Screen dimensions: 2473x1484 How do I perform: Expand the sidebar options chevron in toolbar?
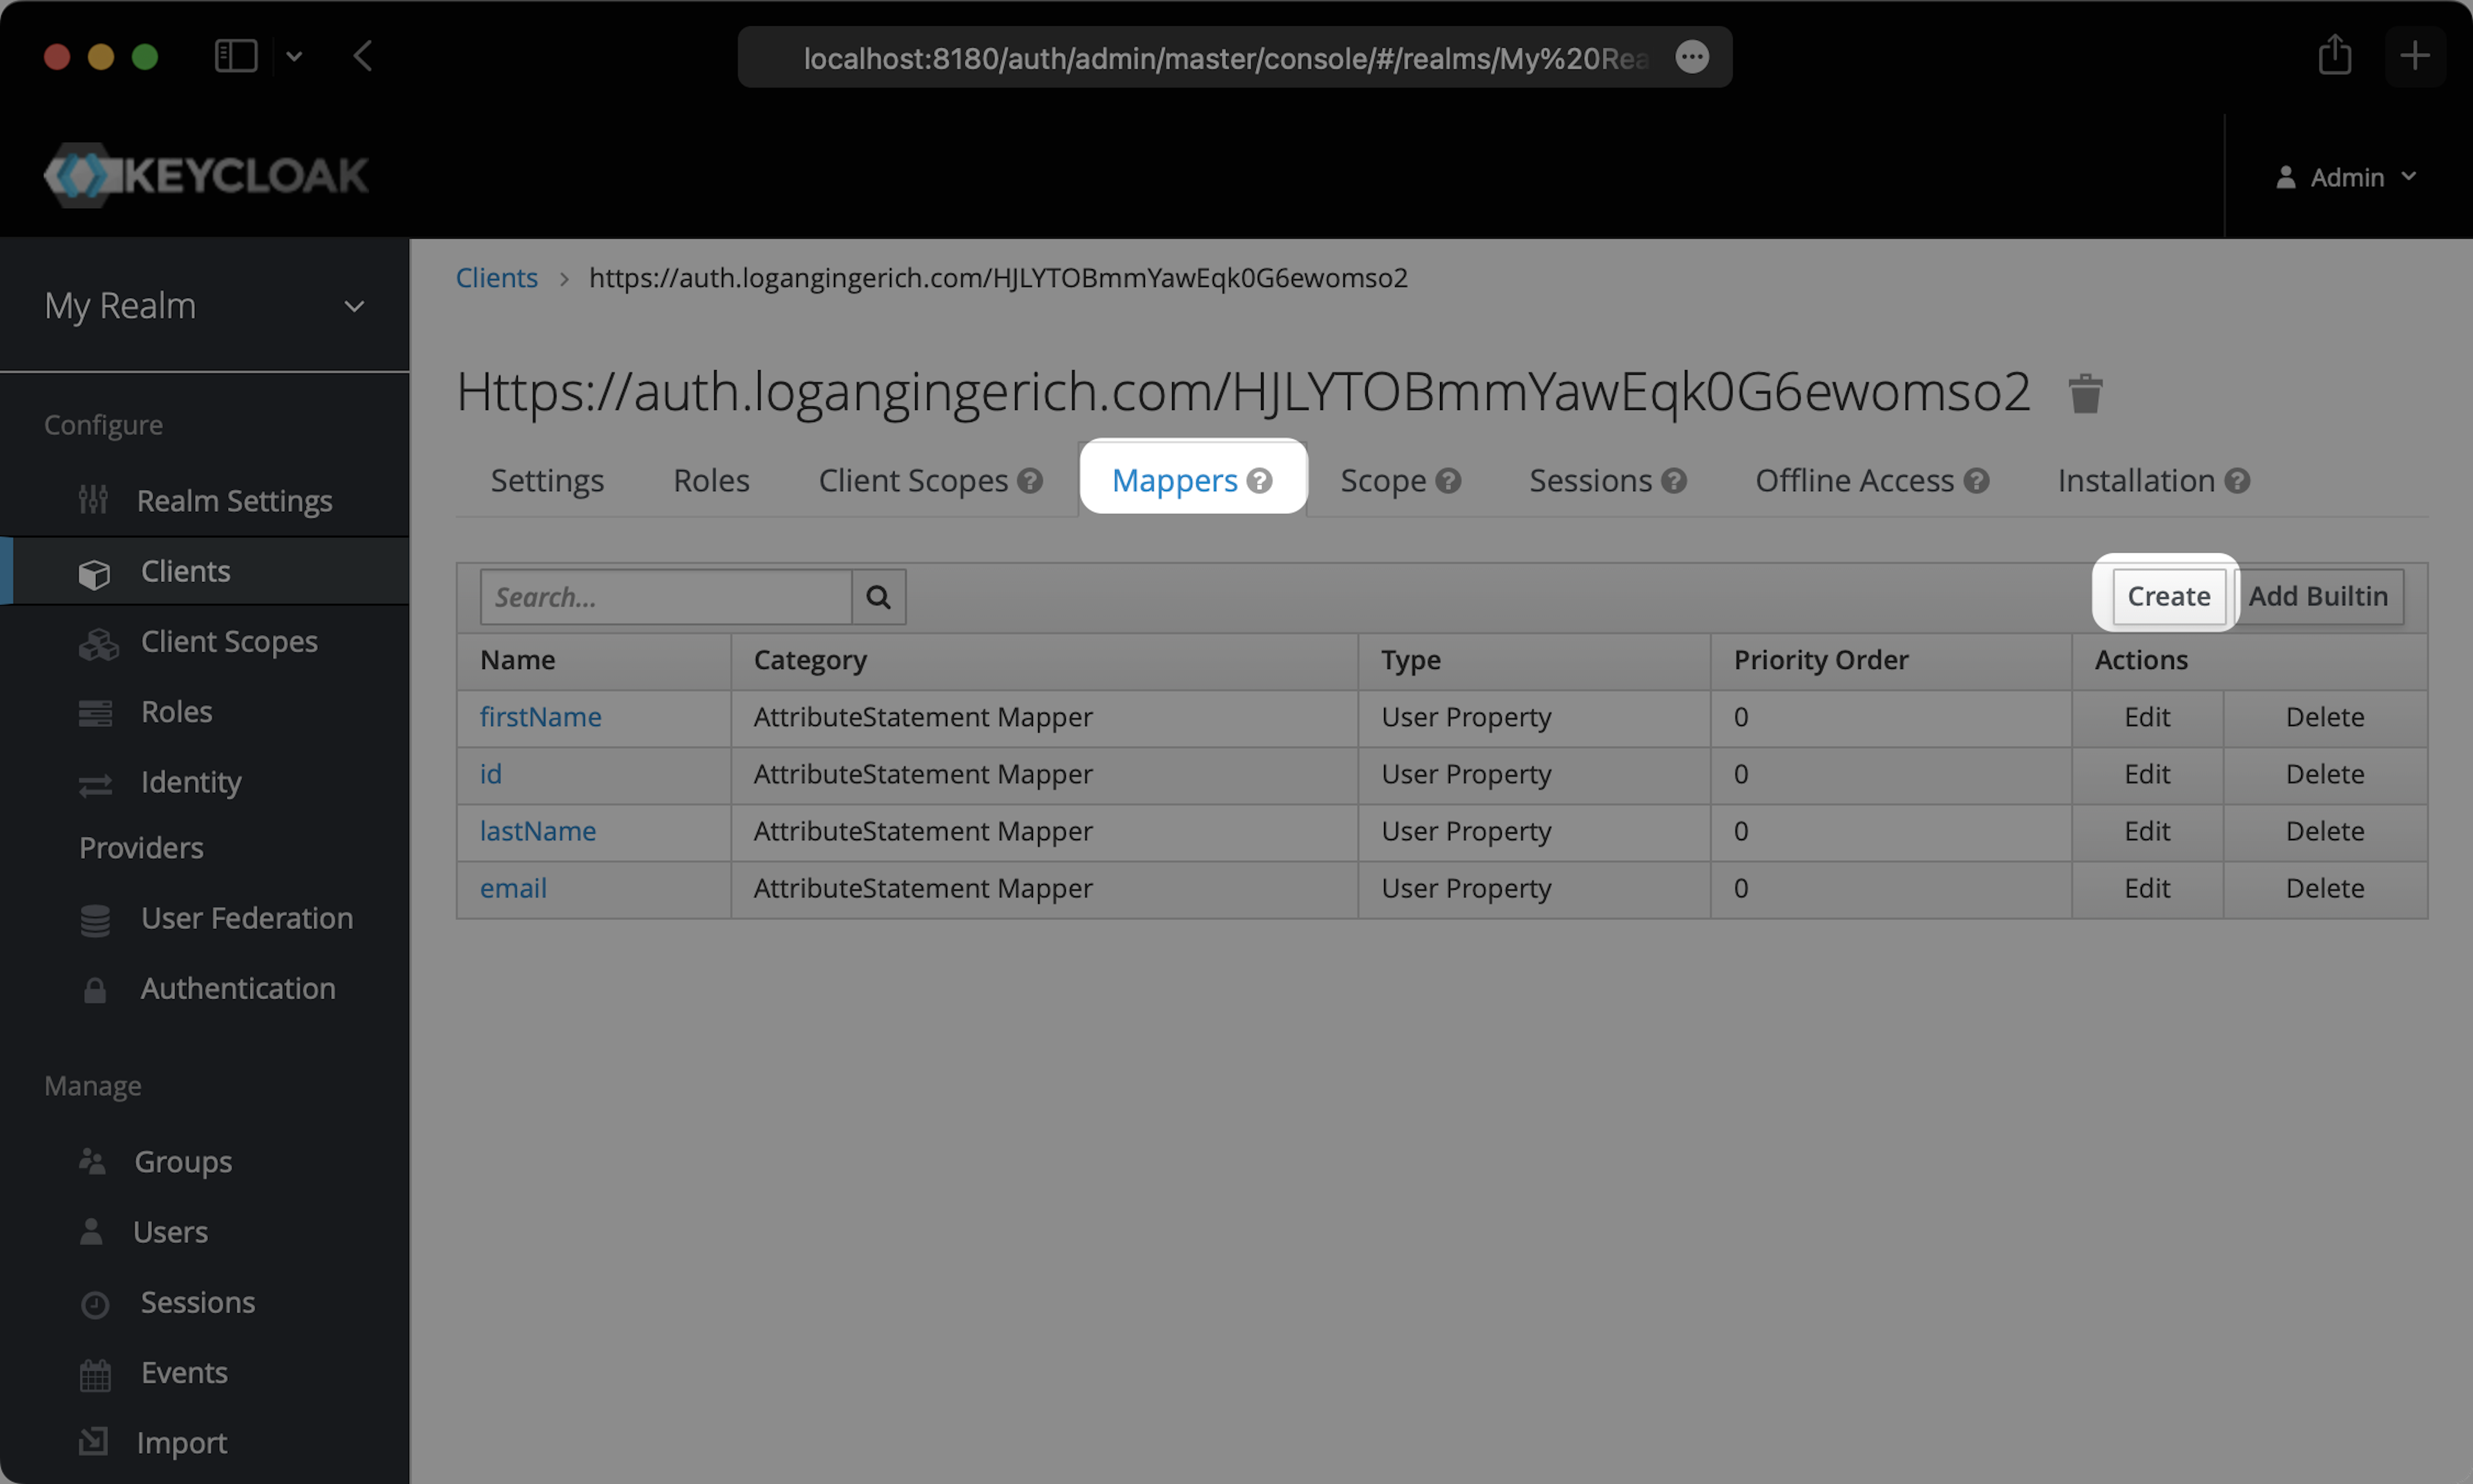pyautogui.click(x=294, y=57)
